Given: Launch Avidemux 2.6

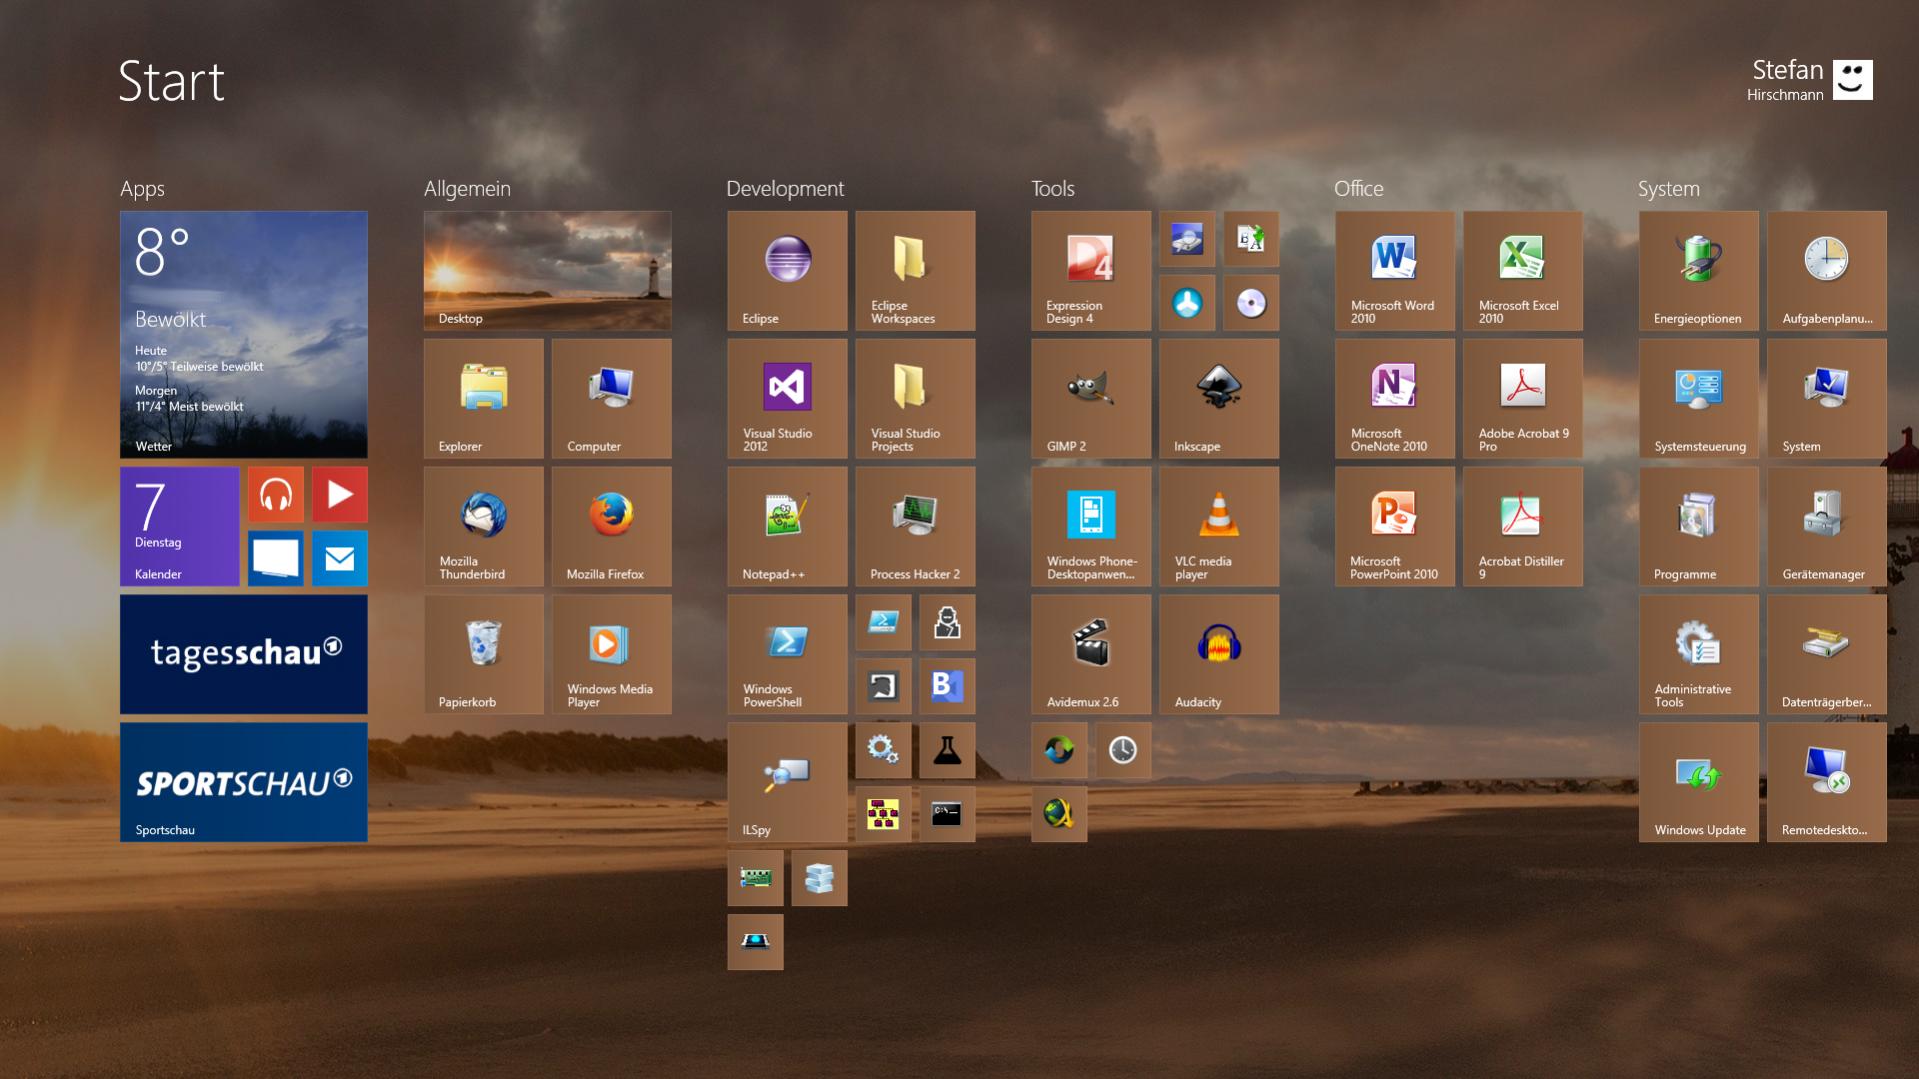Looking at the screenshot, I should tap(1092, 654).
